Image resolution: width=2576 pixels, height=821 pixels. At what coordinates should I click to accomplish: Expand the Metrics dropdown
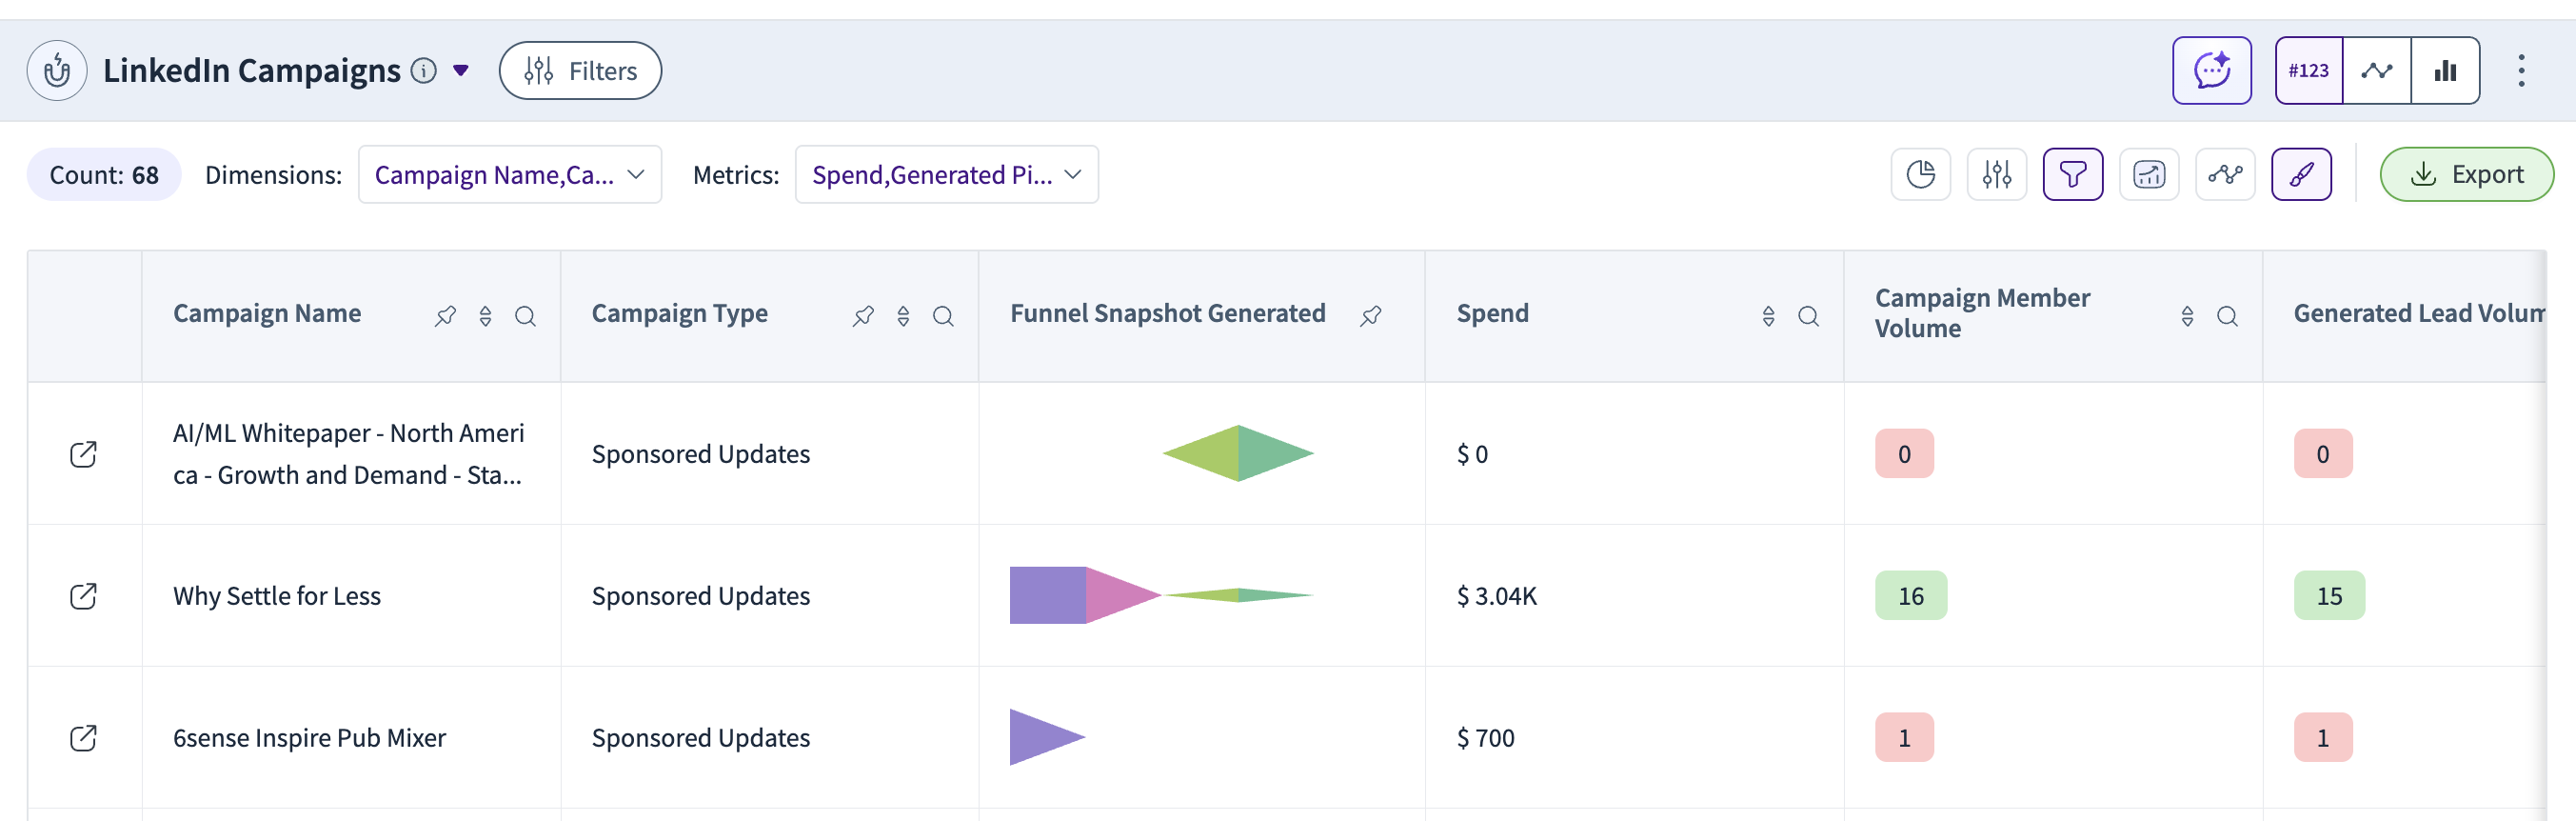946,174
